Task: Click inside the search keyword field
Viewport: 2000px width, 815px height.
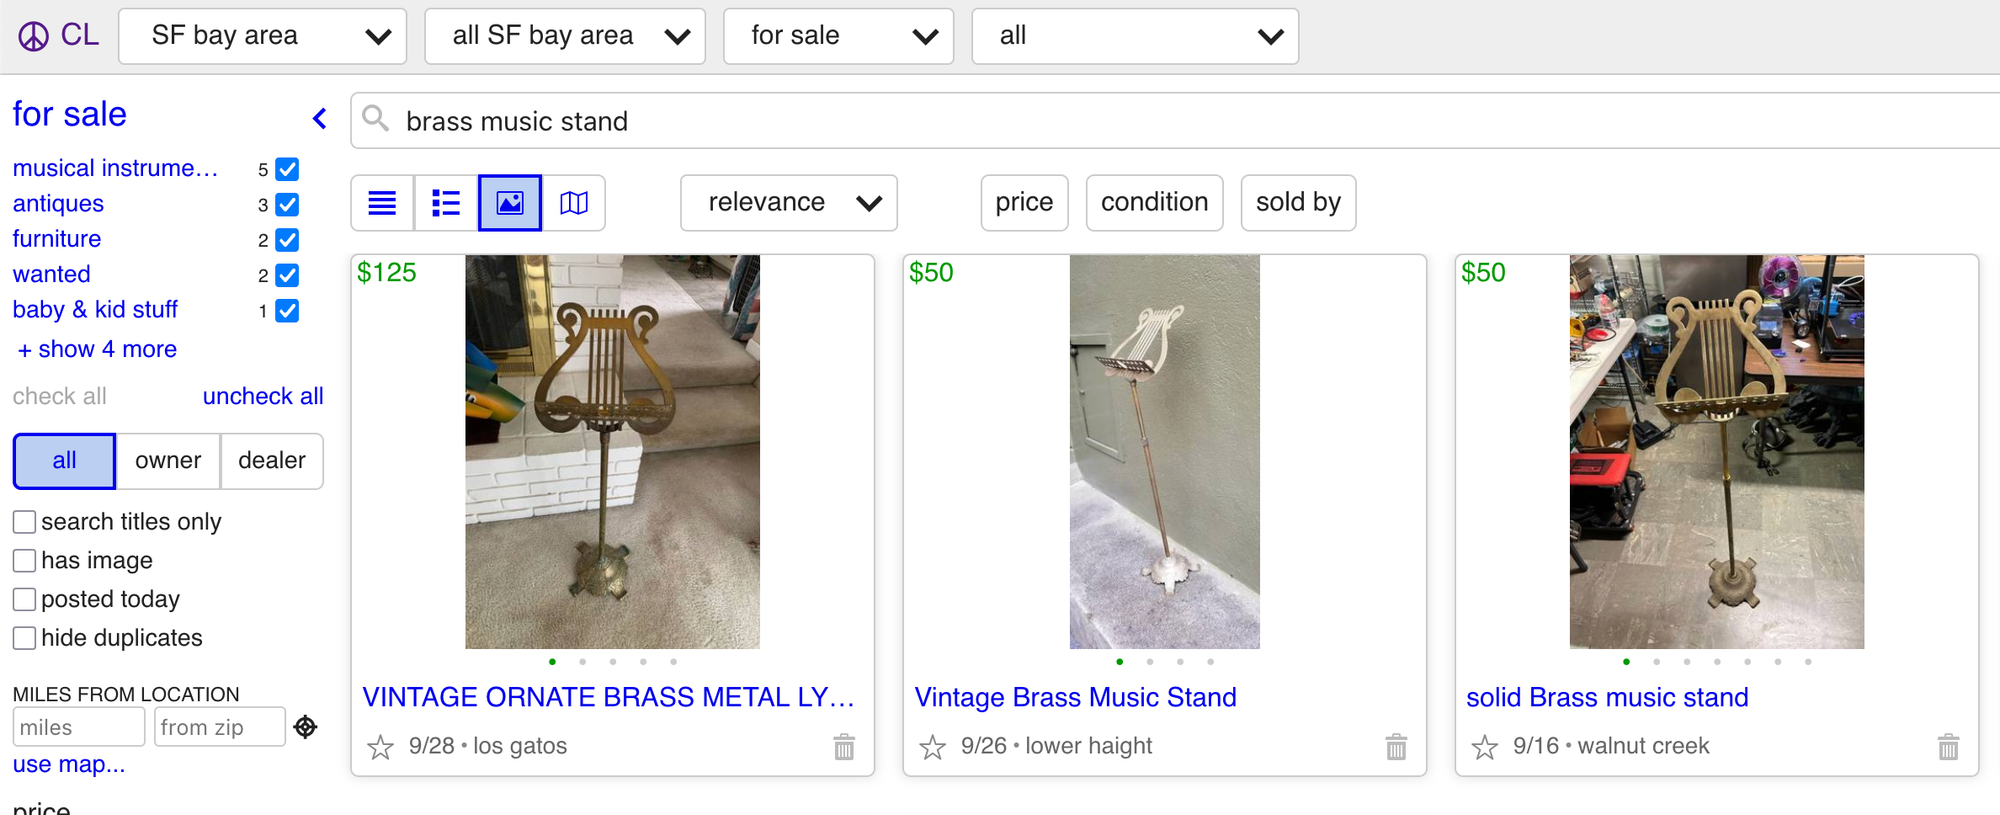Action: pos(700,120)
